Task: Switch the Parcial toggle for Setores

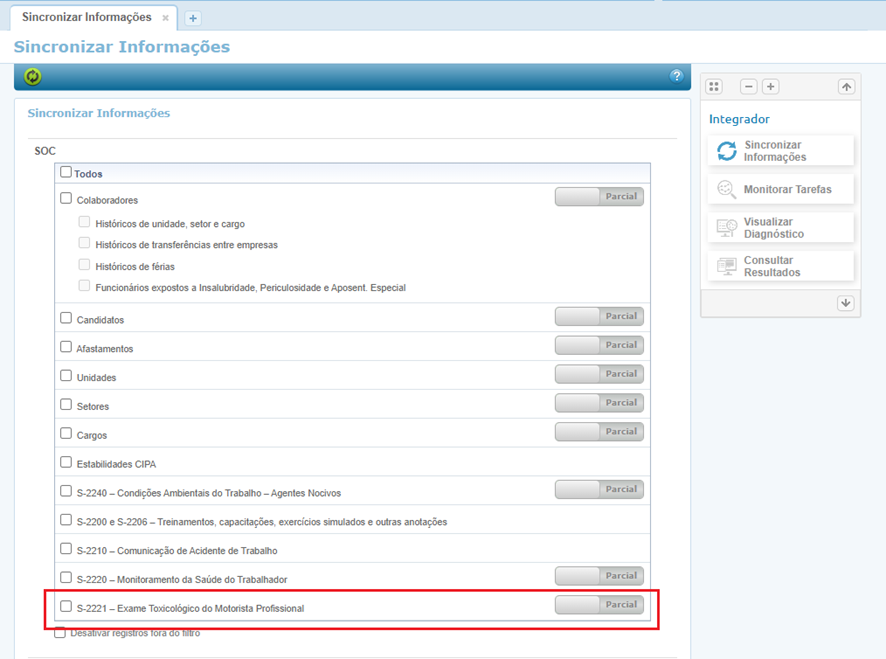Action: pyautogui.click(x=599, y=403)
